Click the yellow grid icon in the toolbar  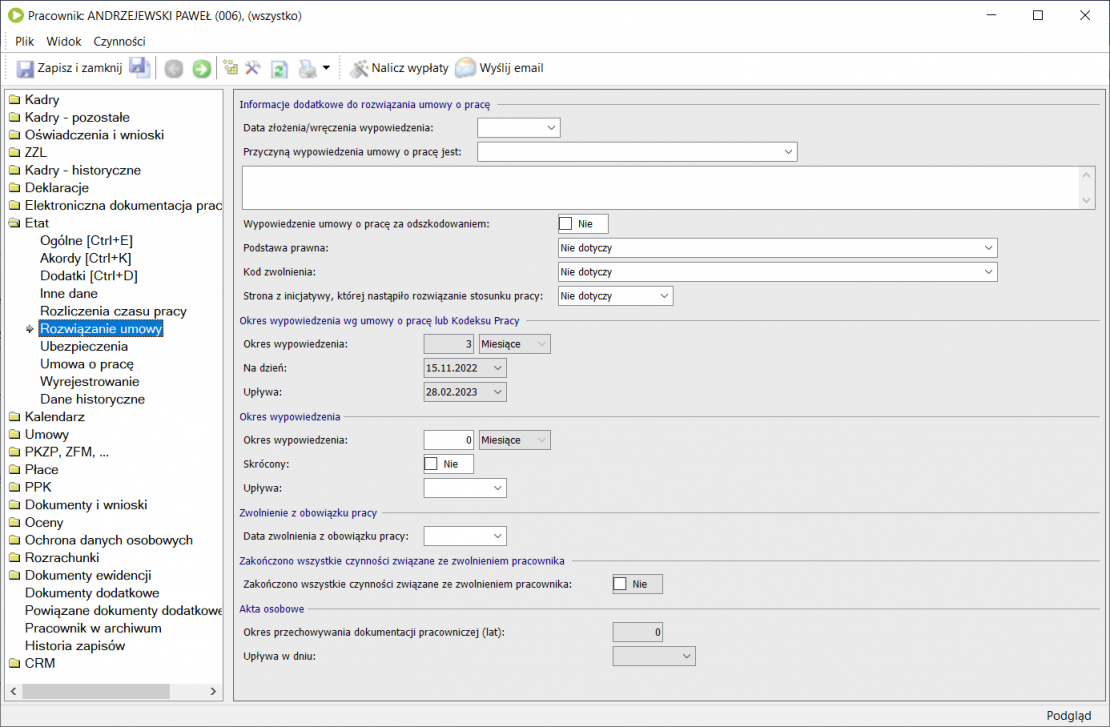(230, 68)
